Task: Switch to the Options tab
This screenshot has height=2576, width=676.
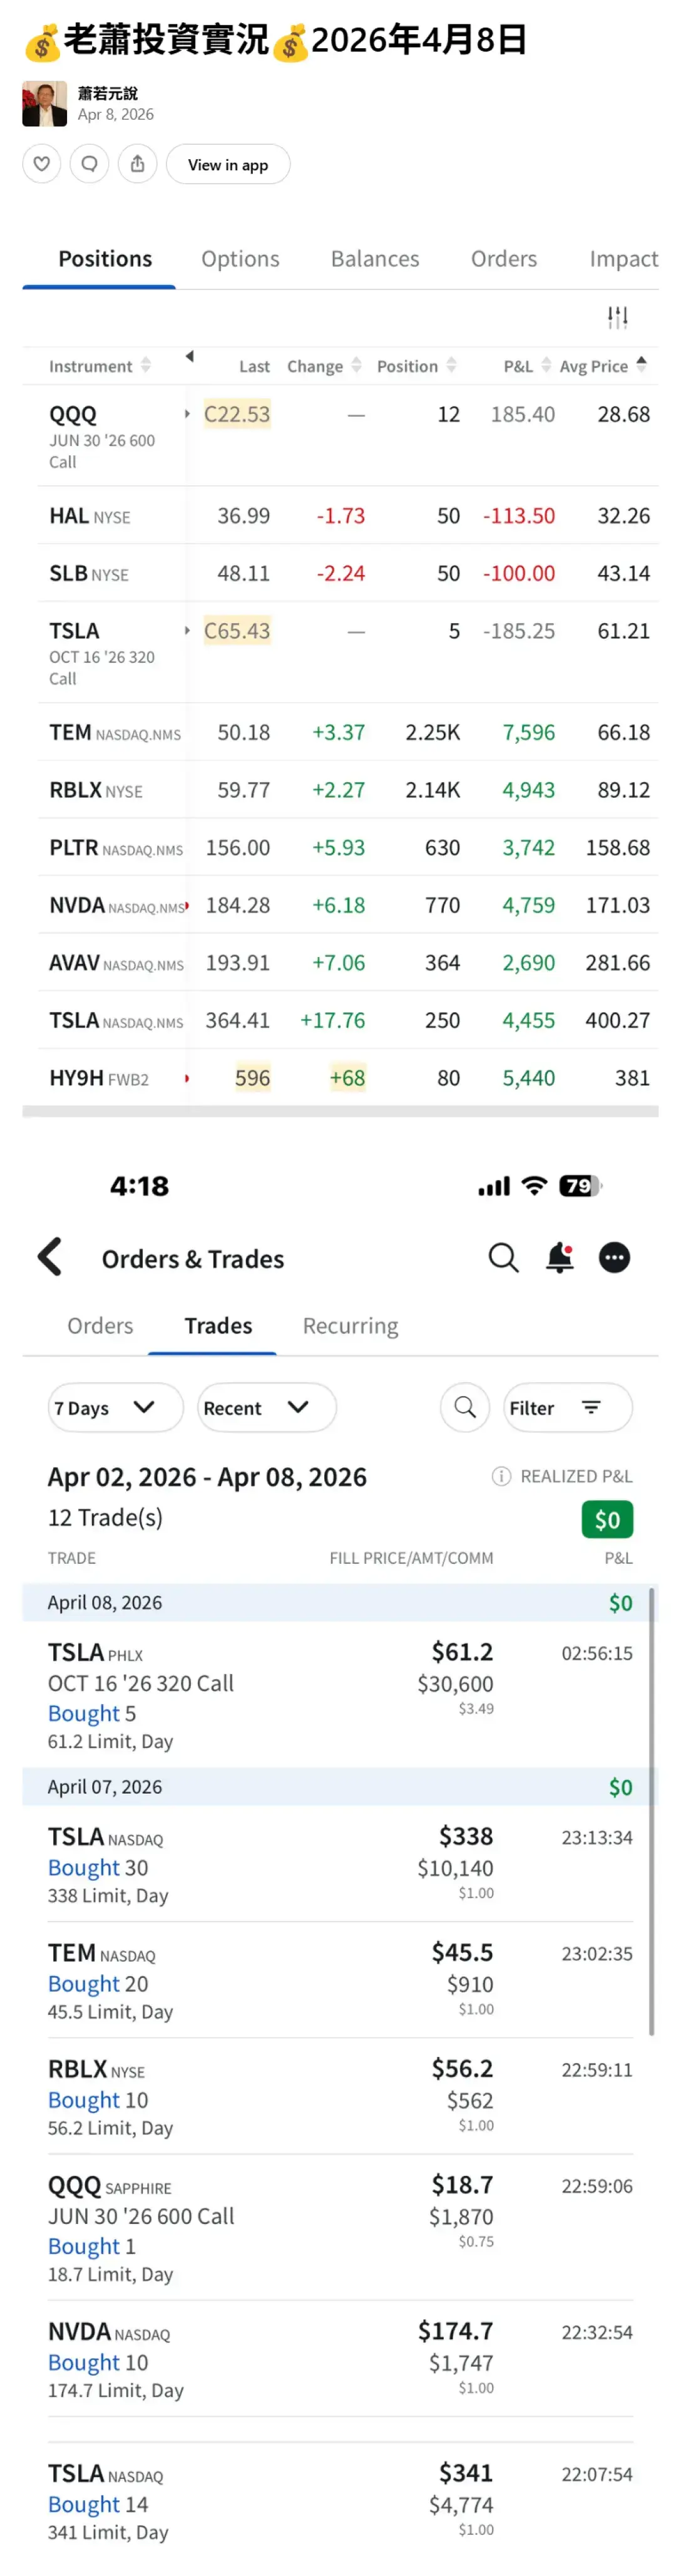Action: point(240,259)
